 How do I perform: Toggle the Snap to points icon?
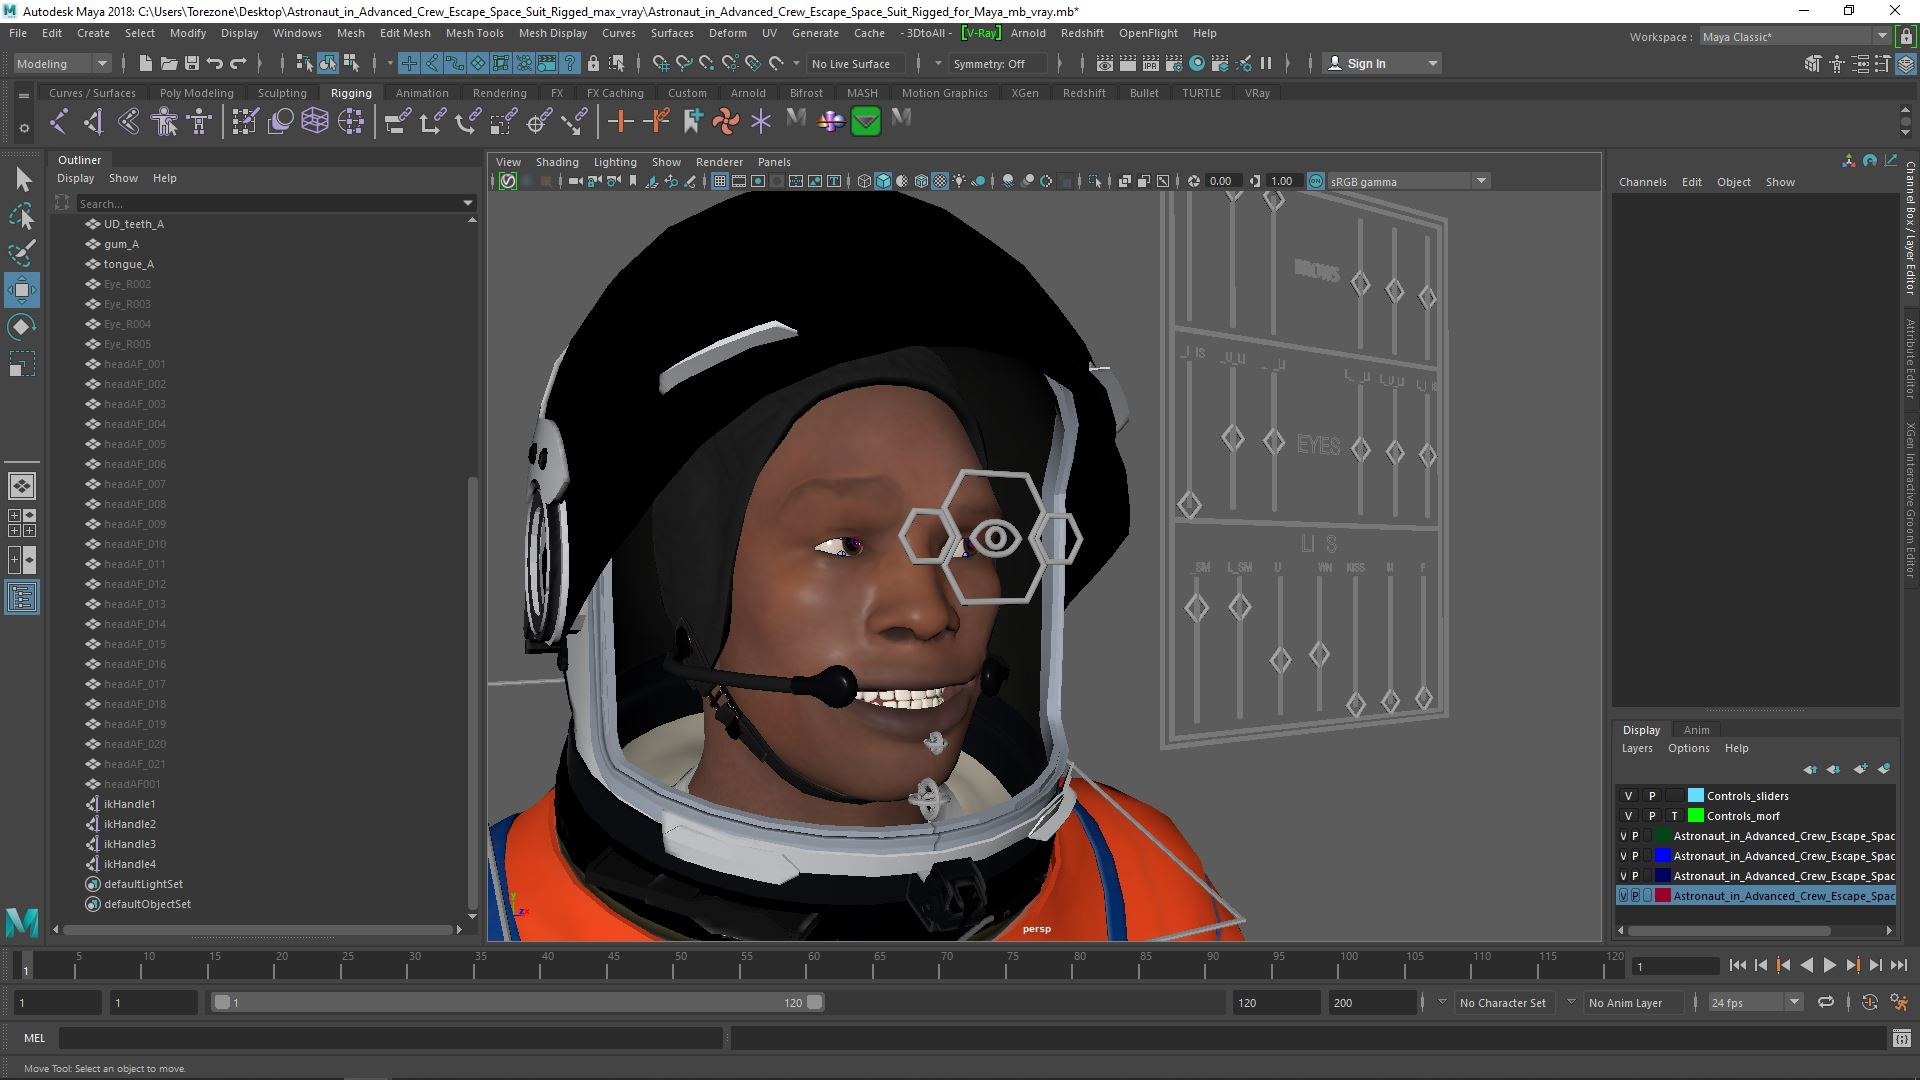(x=706, y=63)
